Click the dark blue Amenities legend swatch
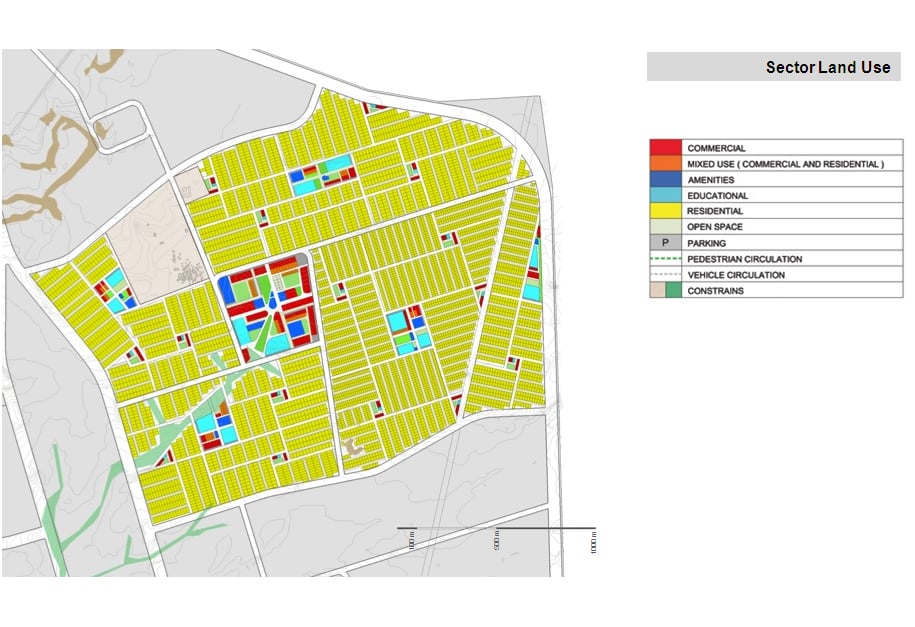The width and height of the screenshot is (915, 627). 665,179
